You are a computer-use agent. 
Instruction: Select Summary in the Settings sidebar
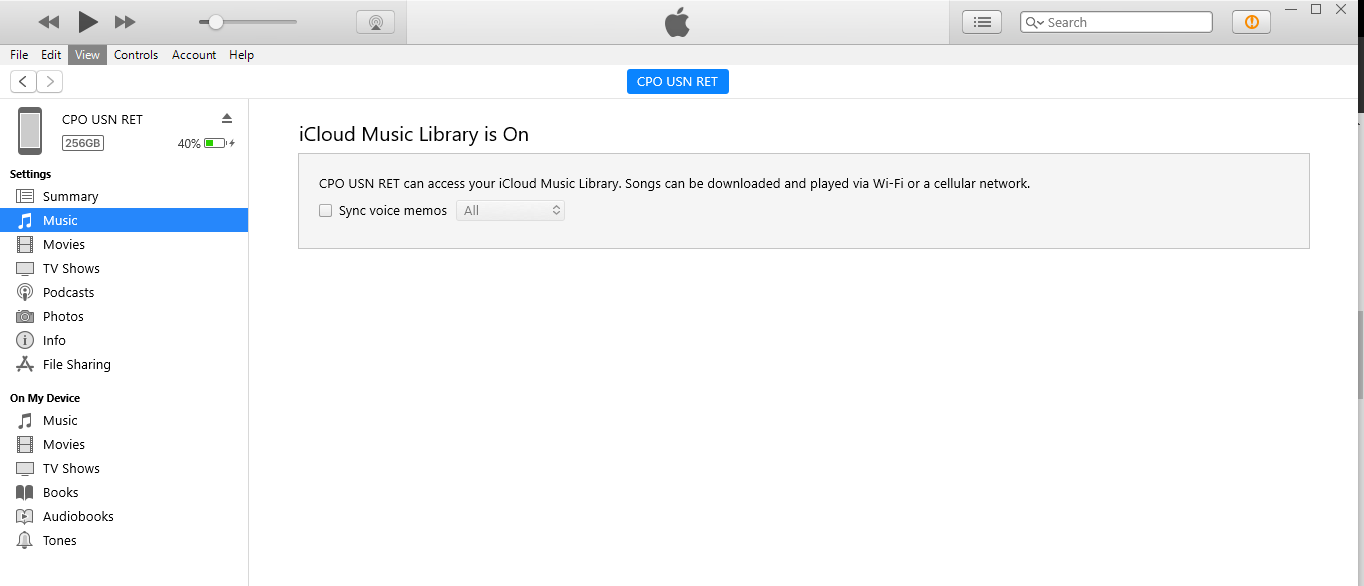pyautogui.click(x=71, y=196)
